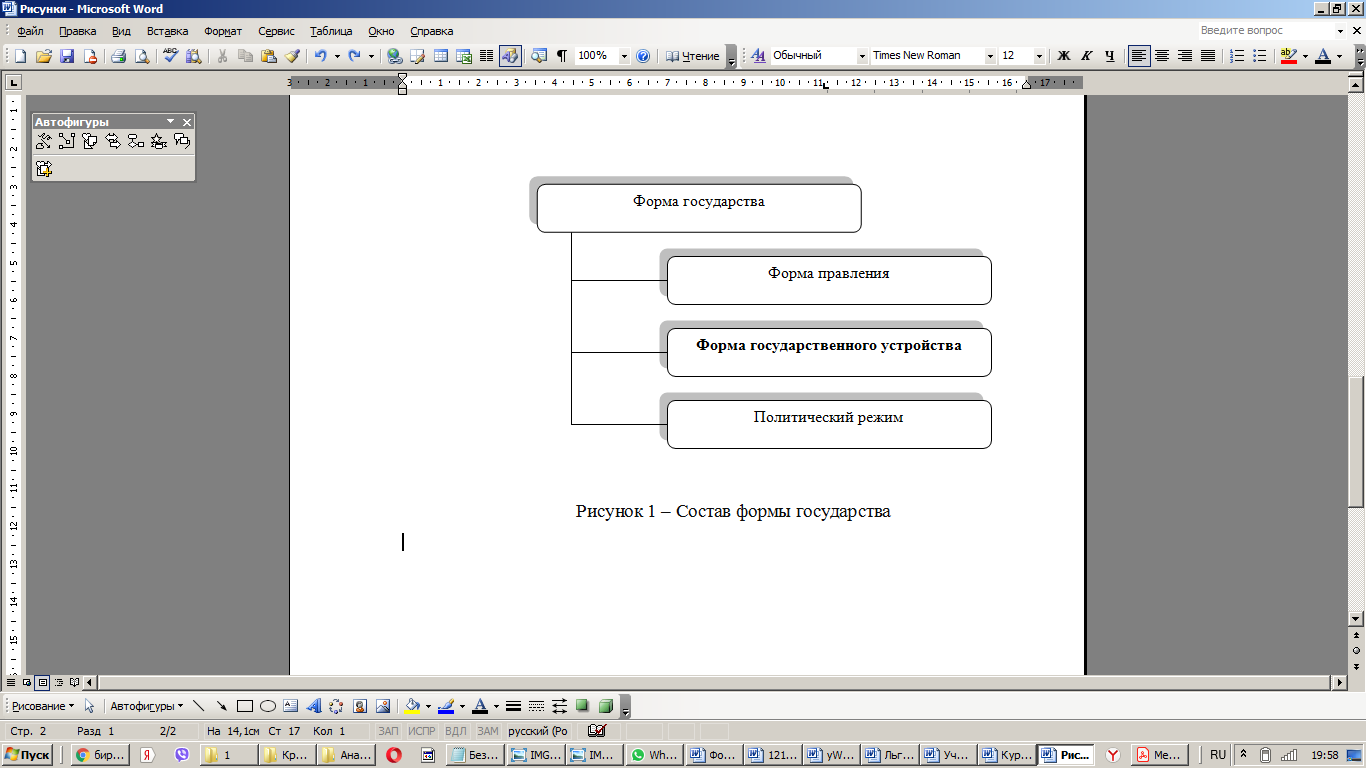Screen dimensions: 1366x768
Task: Select the Format Painter brush
Action: [x=292, y=56]
